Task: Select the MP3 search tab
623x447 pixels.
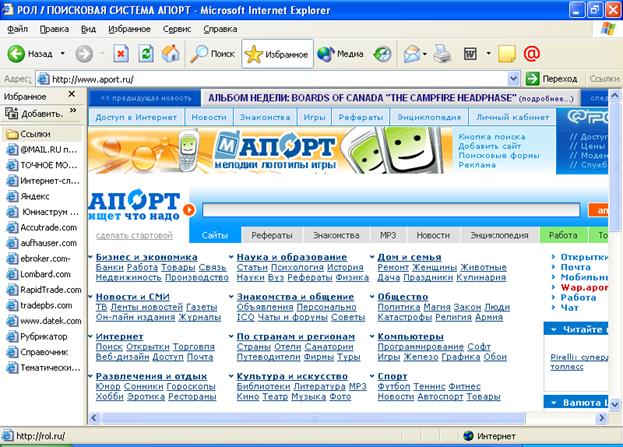Action: point(388,235)
